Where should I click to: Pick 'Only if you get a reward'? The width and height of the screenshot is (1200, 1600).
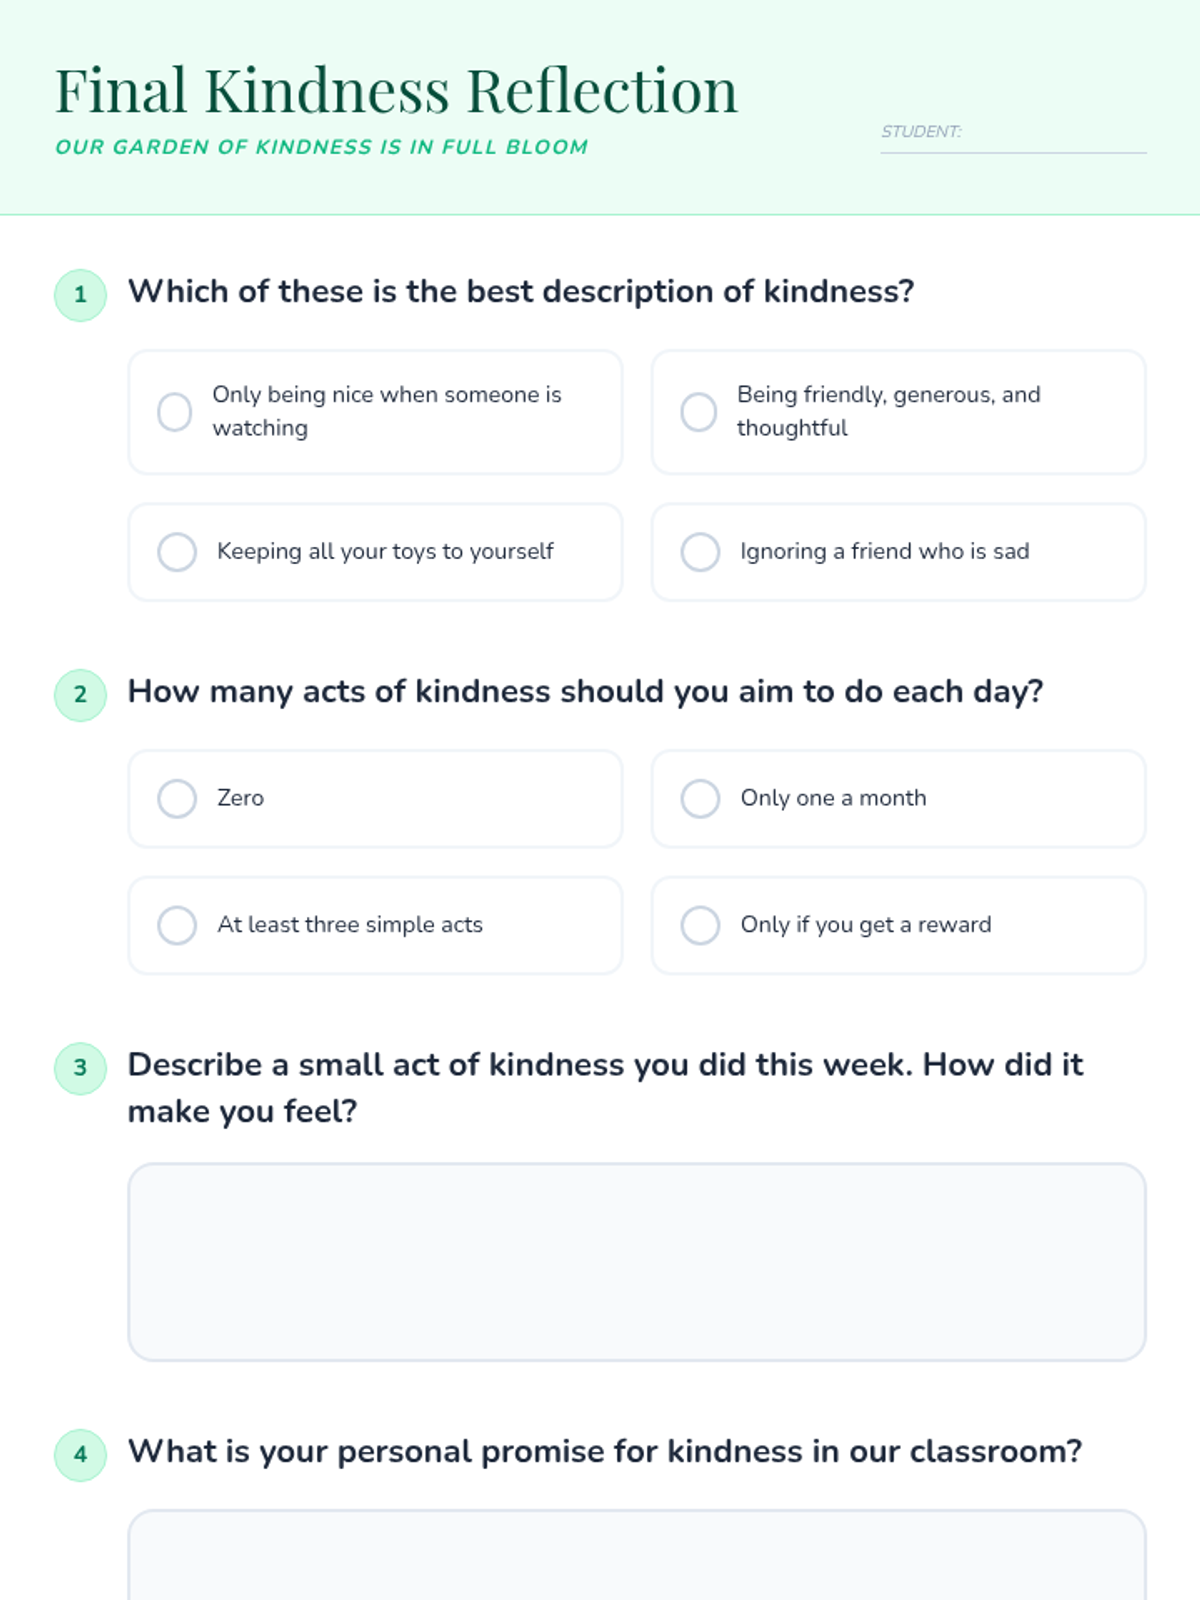click(898, 925)
